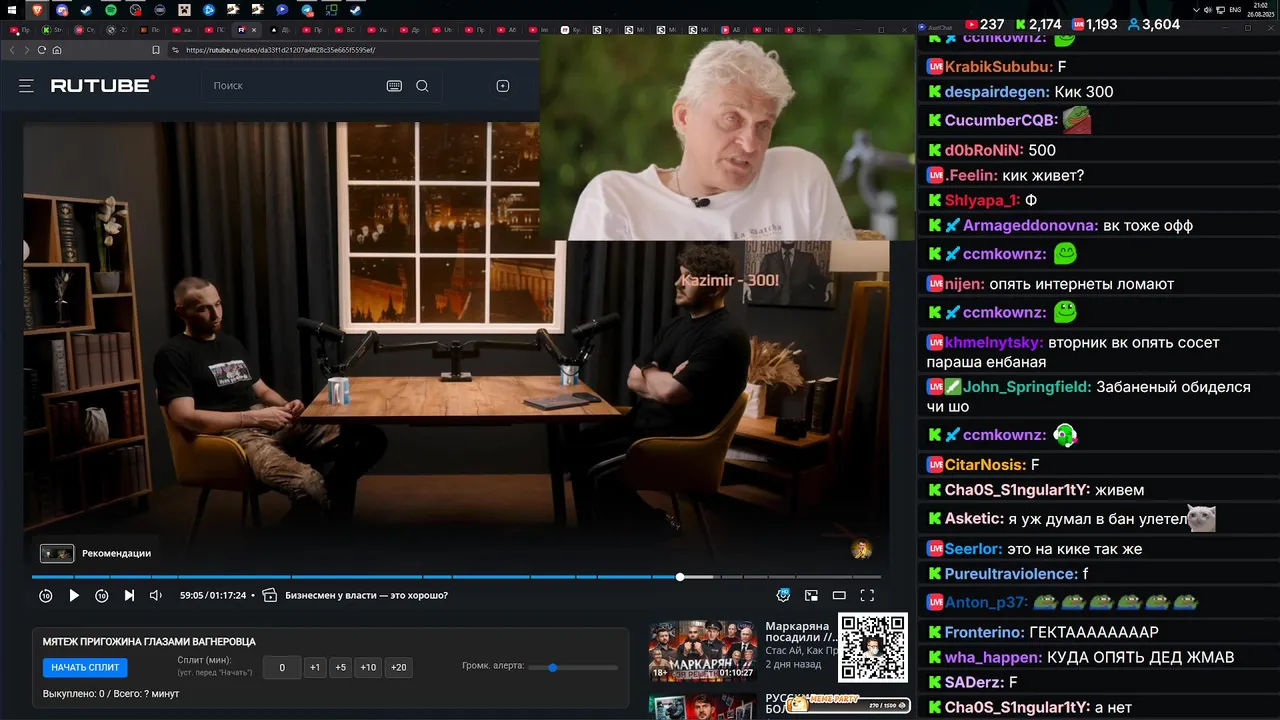Open the chapter title Бизнесмен у власти
Viewport: 1280px width, 720px height.
[x=366, y=595]
